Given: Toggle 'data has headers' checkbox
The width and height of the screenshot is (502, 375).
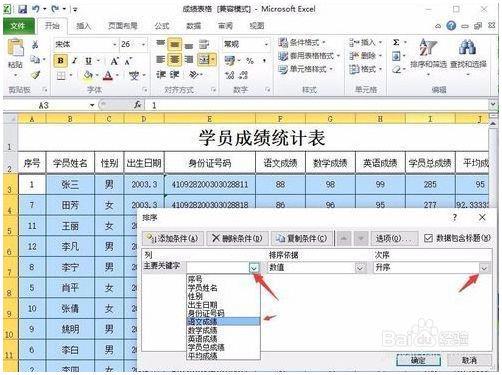Looking at the screenshot, I should pos(428,238).
